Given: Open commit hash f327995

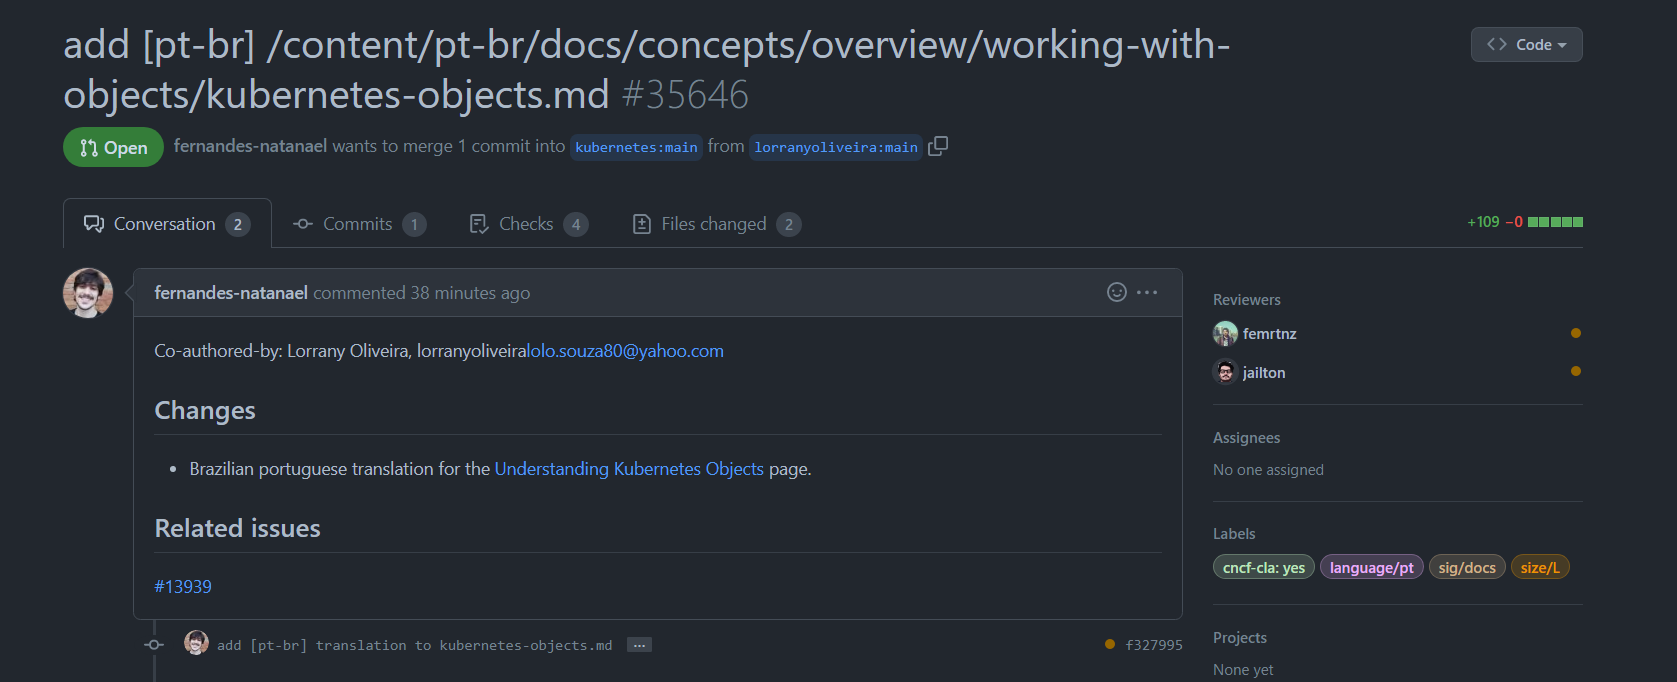Looking at the screenshot, I should click(x=1154, y=645).
